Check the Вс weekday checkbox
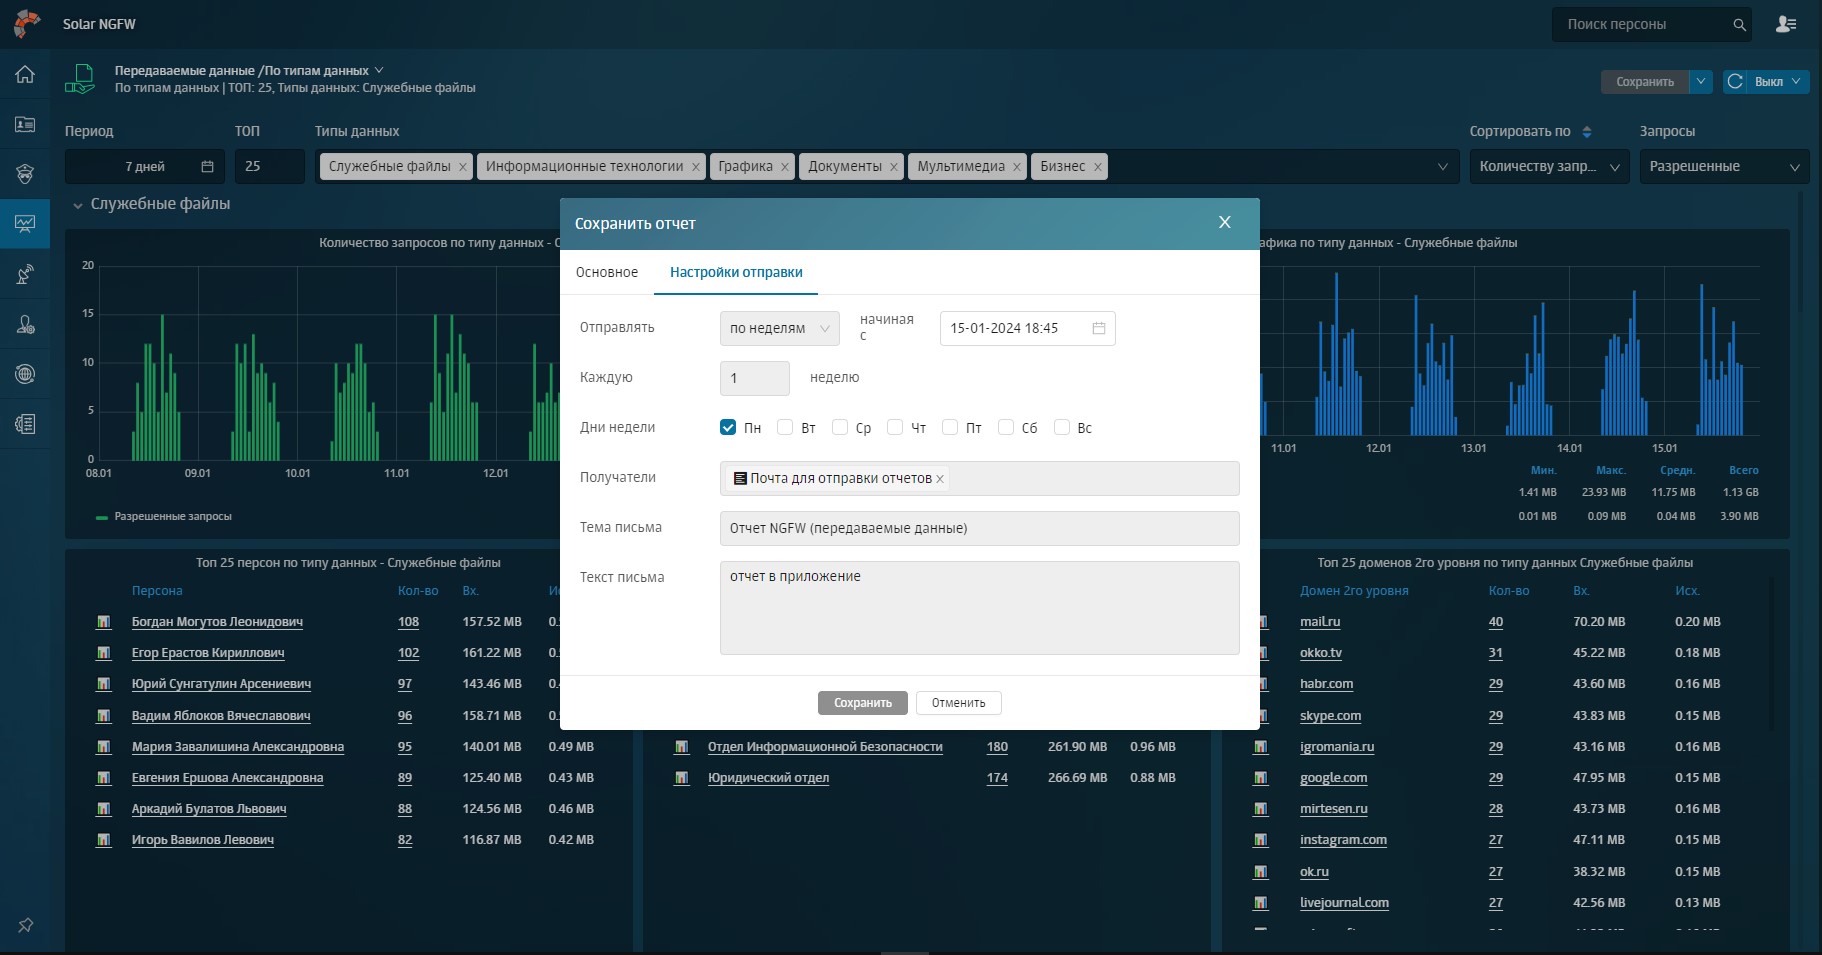Viewport: 1822px width, 955px height. tap(1062, 427)
